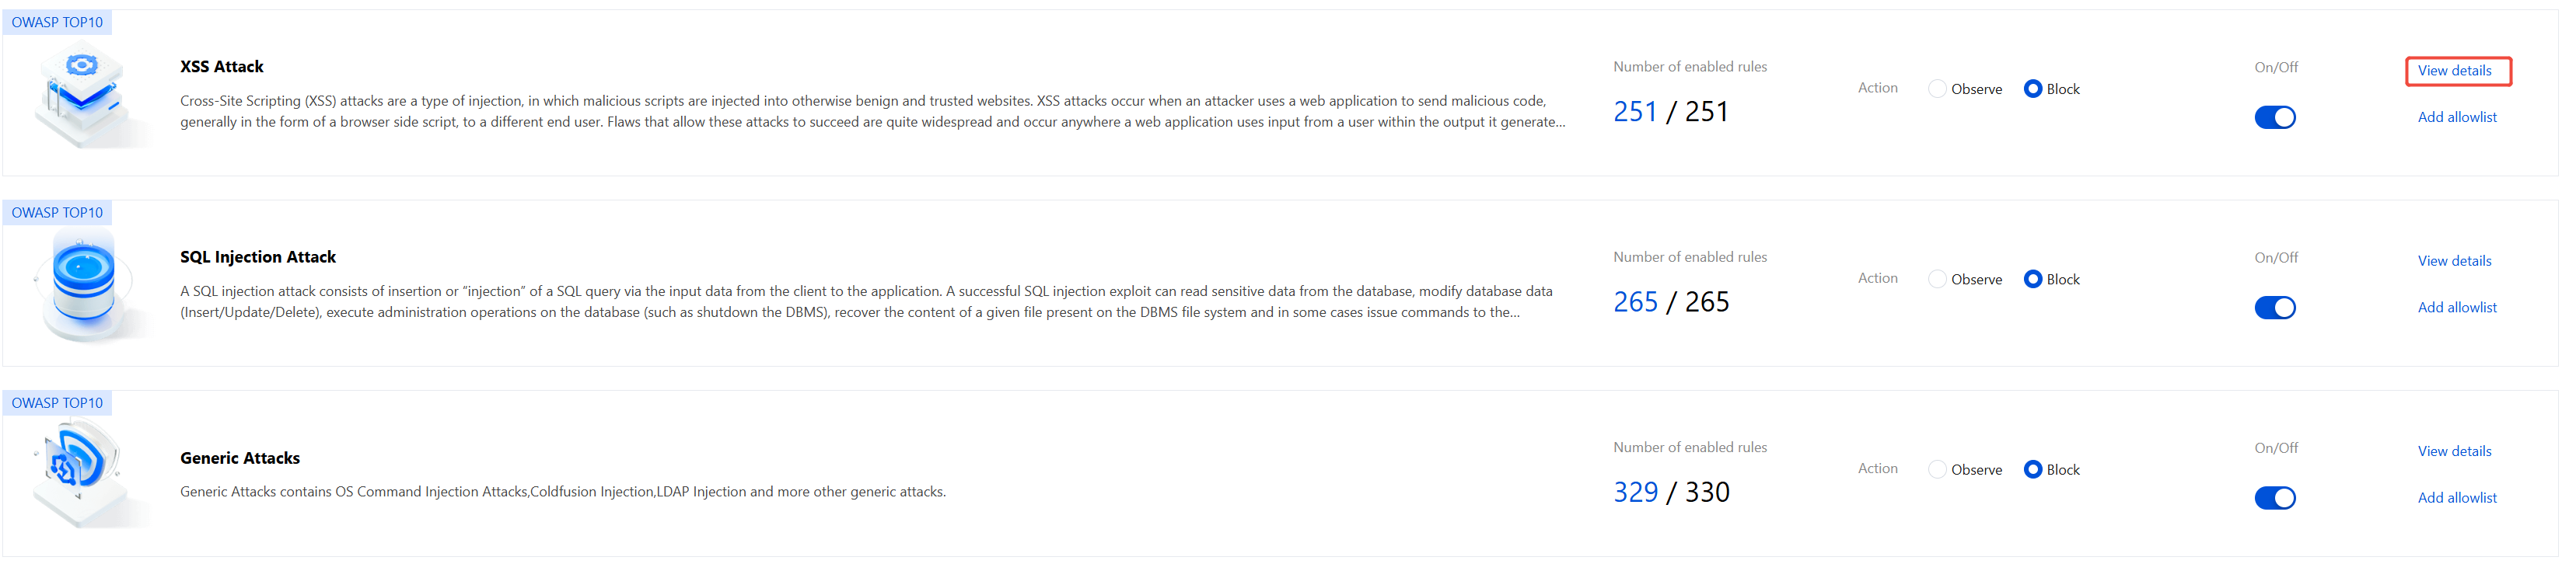View details of SQL Injection Attack

coord(2454,261)
